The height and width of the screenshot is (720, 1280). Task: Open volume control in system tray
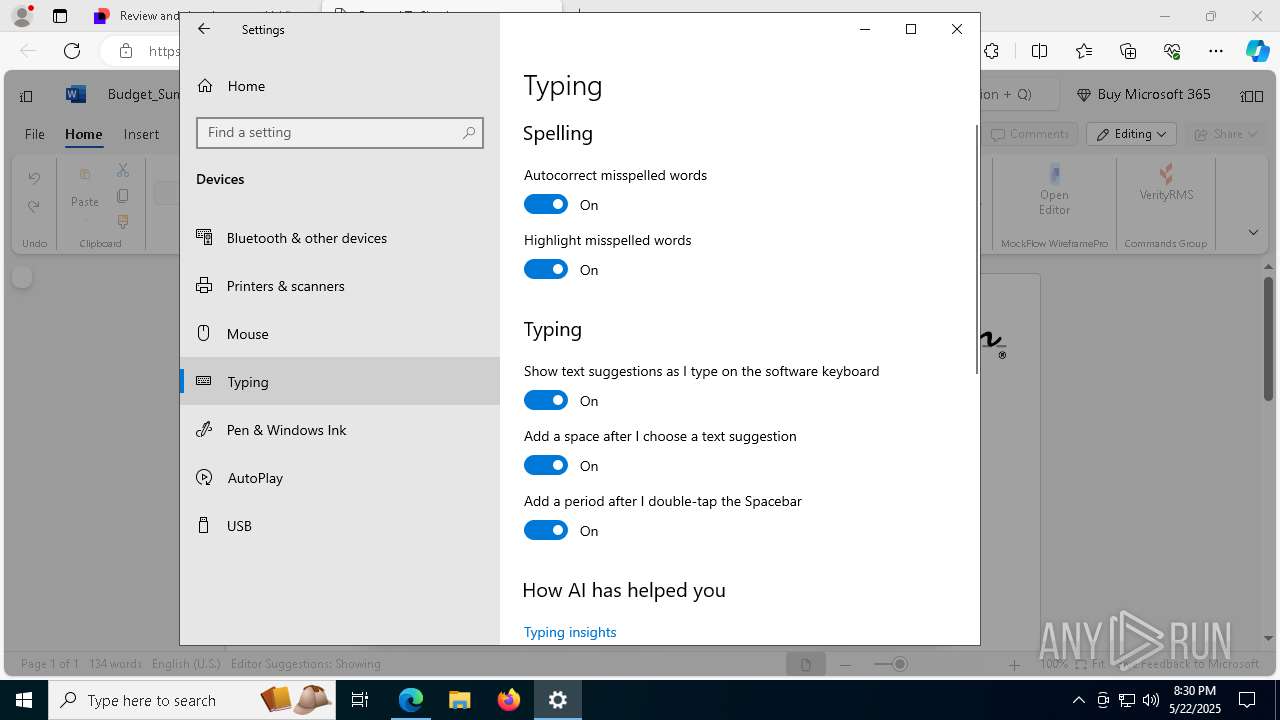tap(1150, 700)
